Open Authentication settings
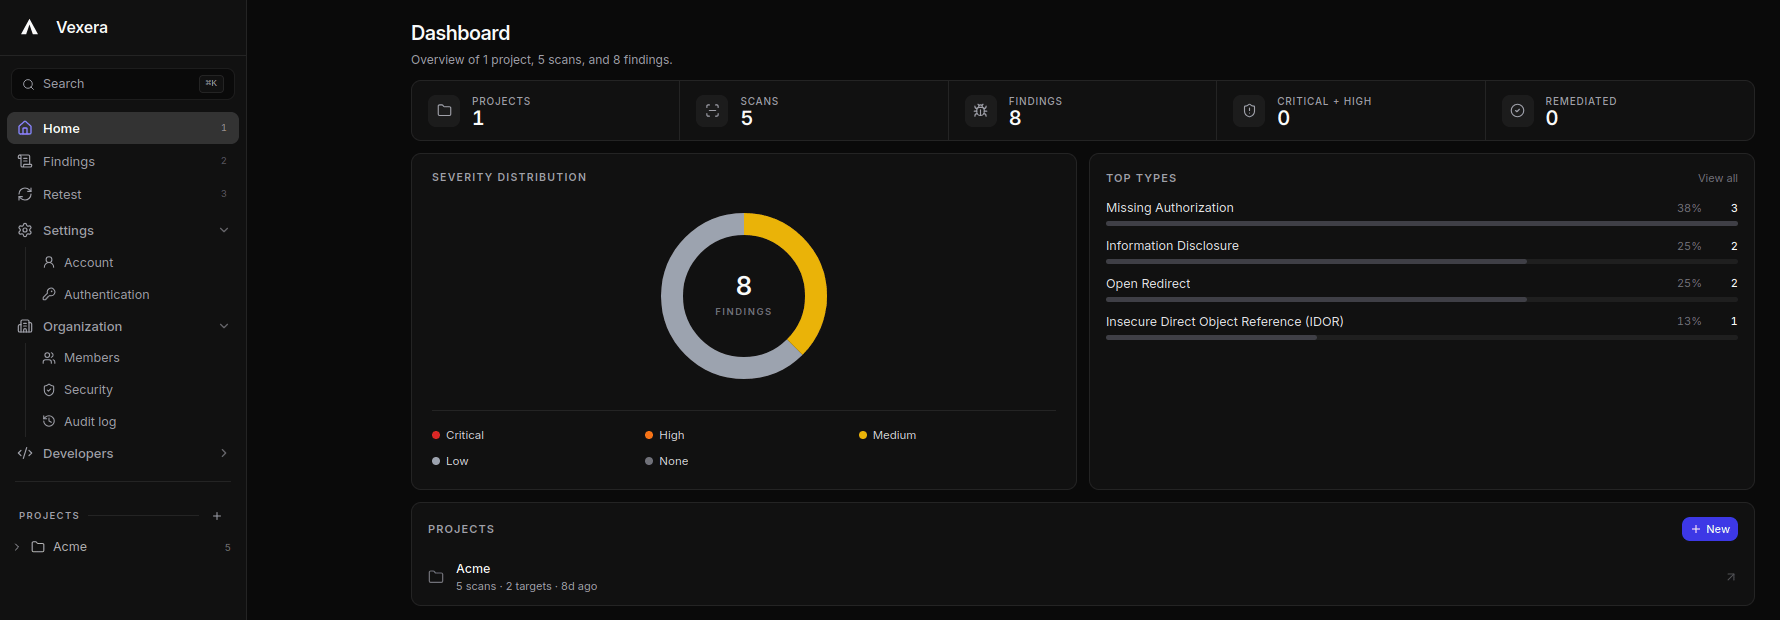This screenshot has height=620, width=1780. [x=106, y=294]
